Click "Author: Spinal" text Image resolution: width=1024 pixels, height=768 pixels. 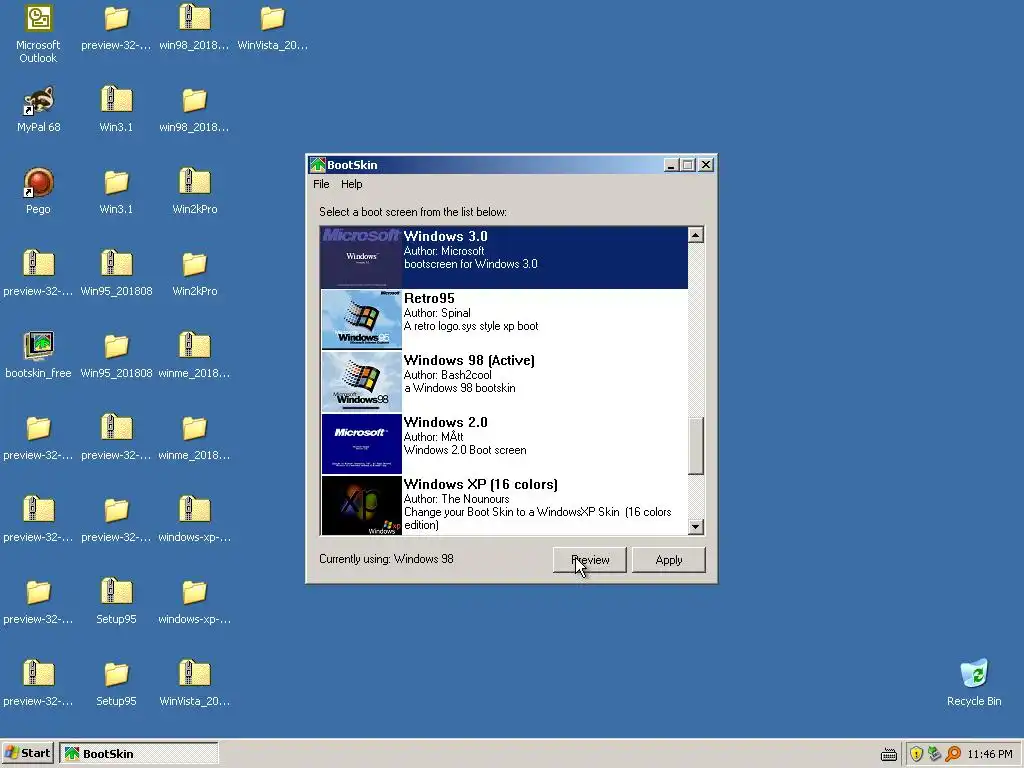tap(437, 313)
